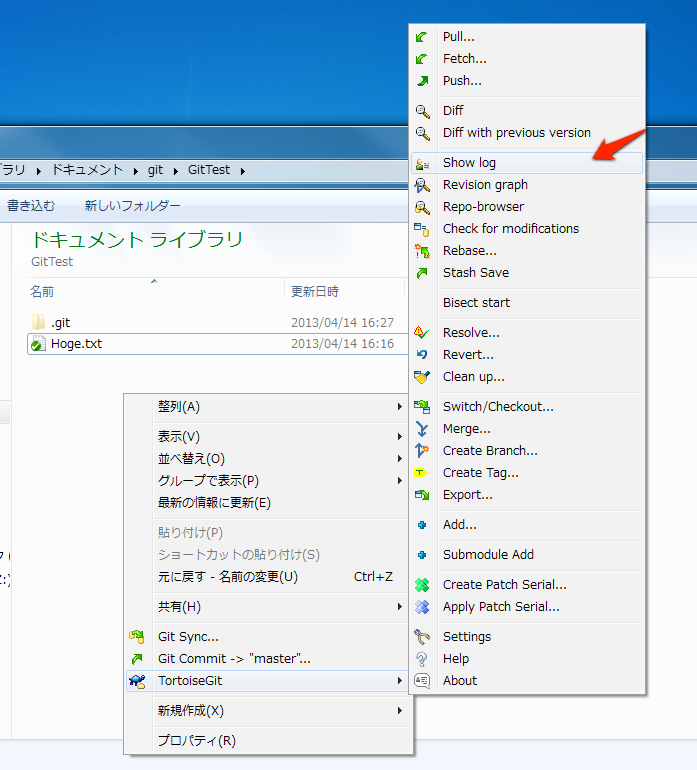Open breadcrumb arrow after ドキュメント

point(136,171)
